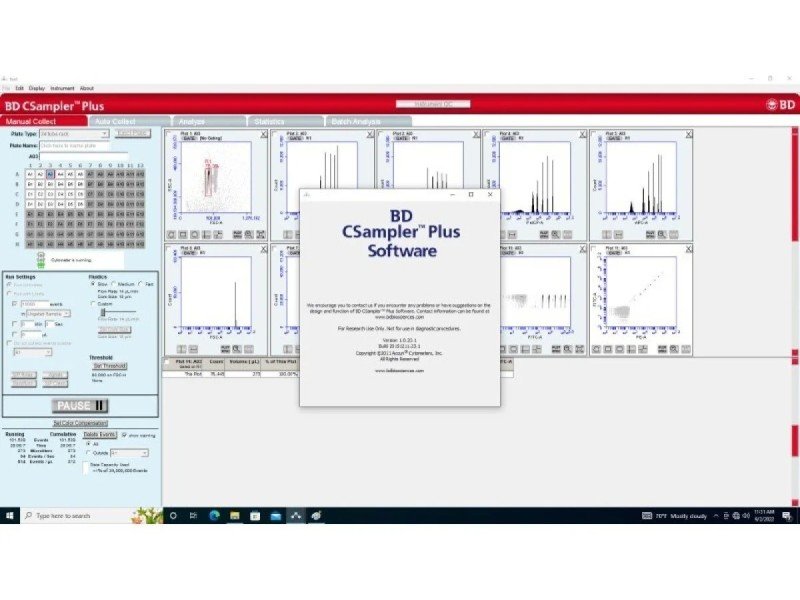Click the rectangular gate tool under Plot 1
The height and width of the screenshot is (600, 800).
[182, 234]
